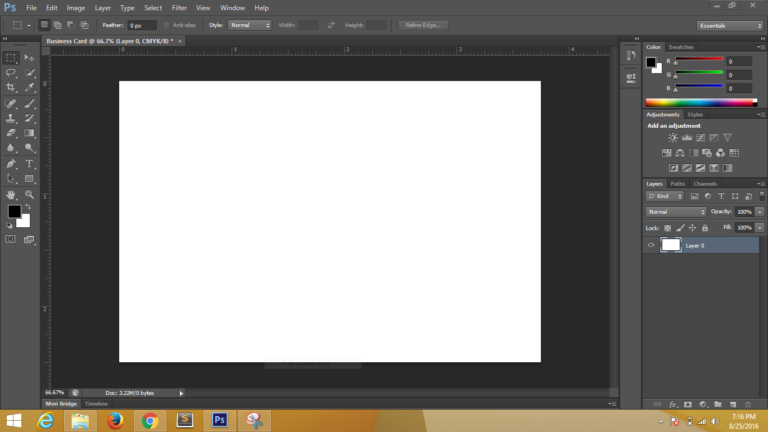Select the Quick Selection tool

pos(29,72)
